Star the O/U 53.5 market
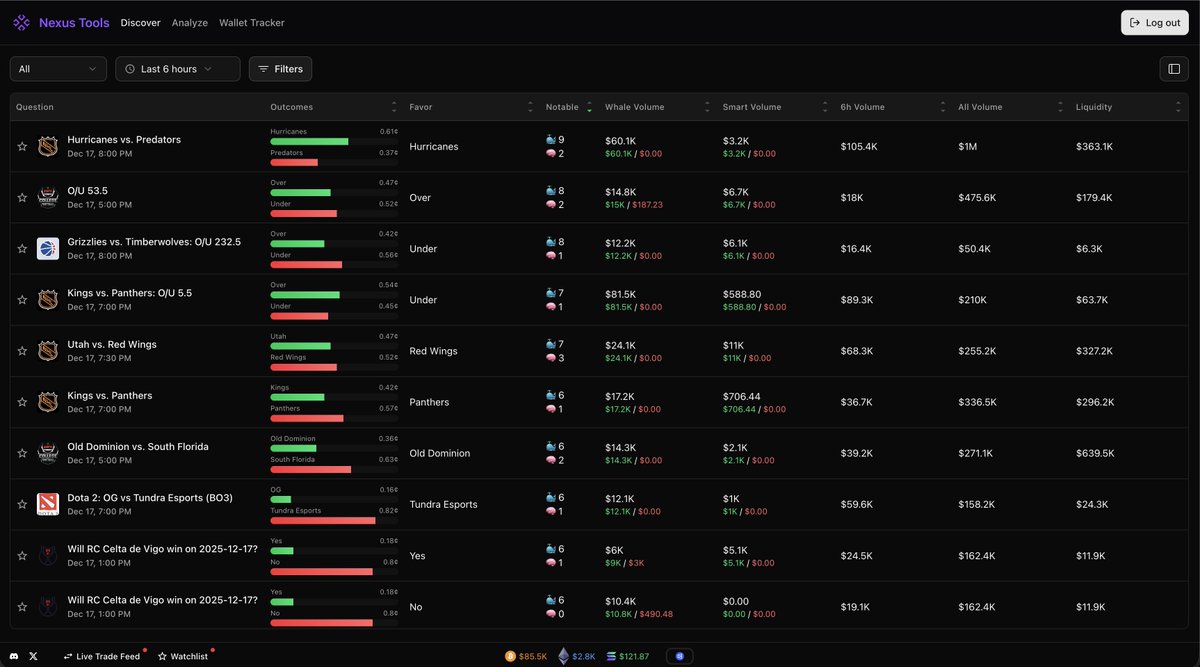Viewport: 1200px width, 667px height. (22, 197)
